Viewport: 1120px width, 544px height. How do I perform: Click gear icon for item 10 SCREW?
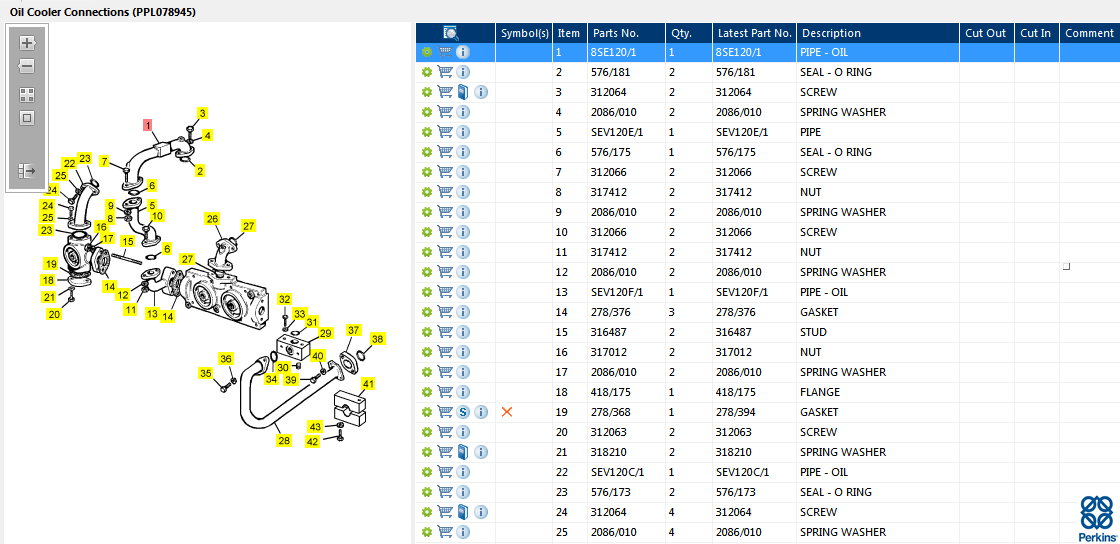click(426, 232)
